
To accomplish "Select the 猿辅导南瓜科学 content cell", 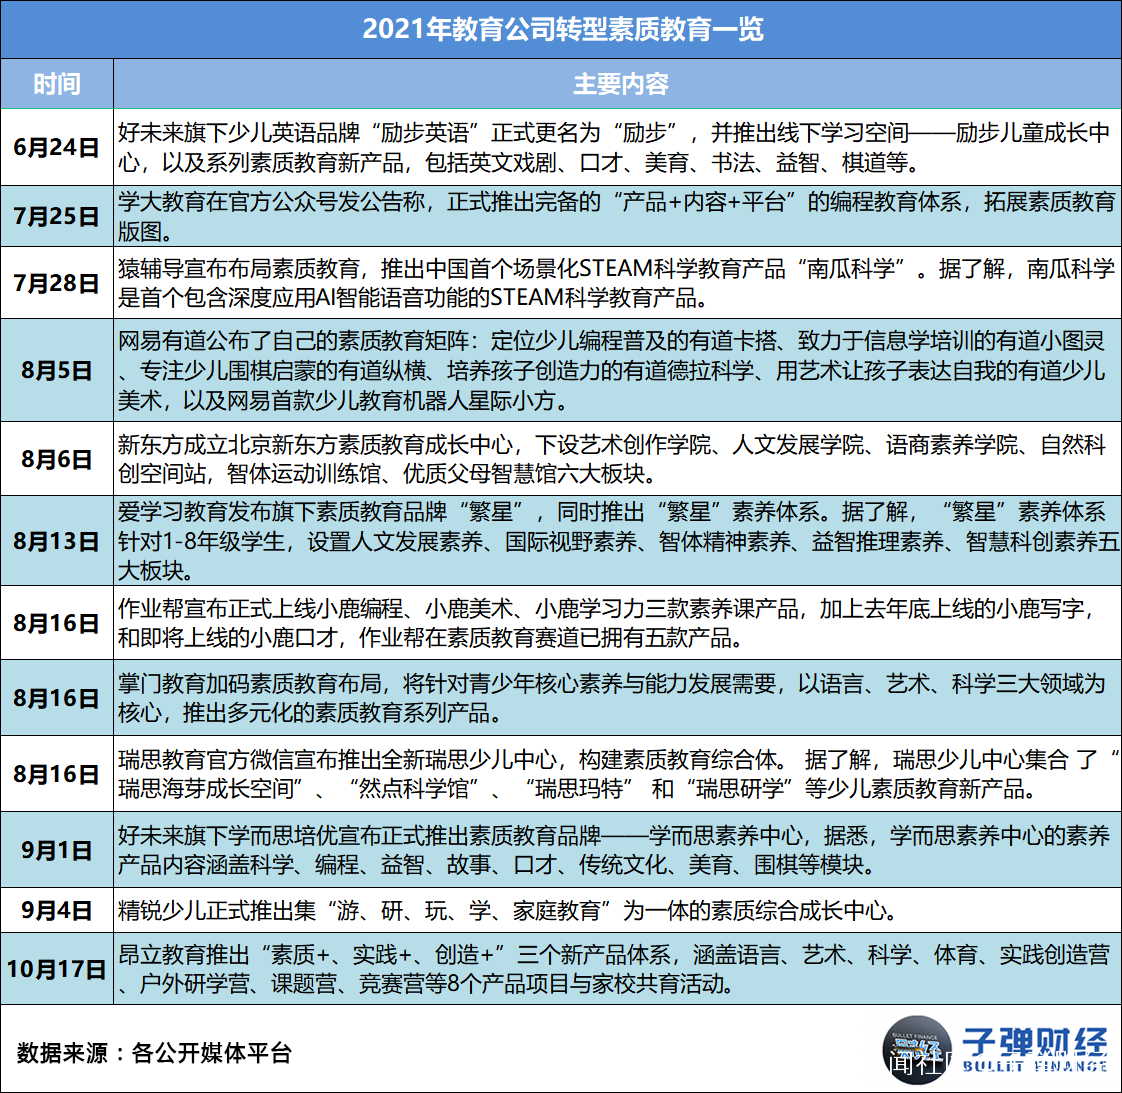I will click(x=618, y=283).
